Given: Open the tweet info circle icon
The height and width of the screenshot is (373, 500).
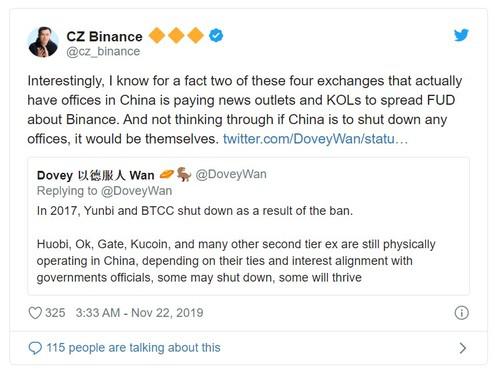Looking at the screenshot, I should click(x=462, y=313).
